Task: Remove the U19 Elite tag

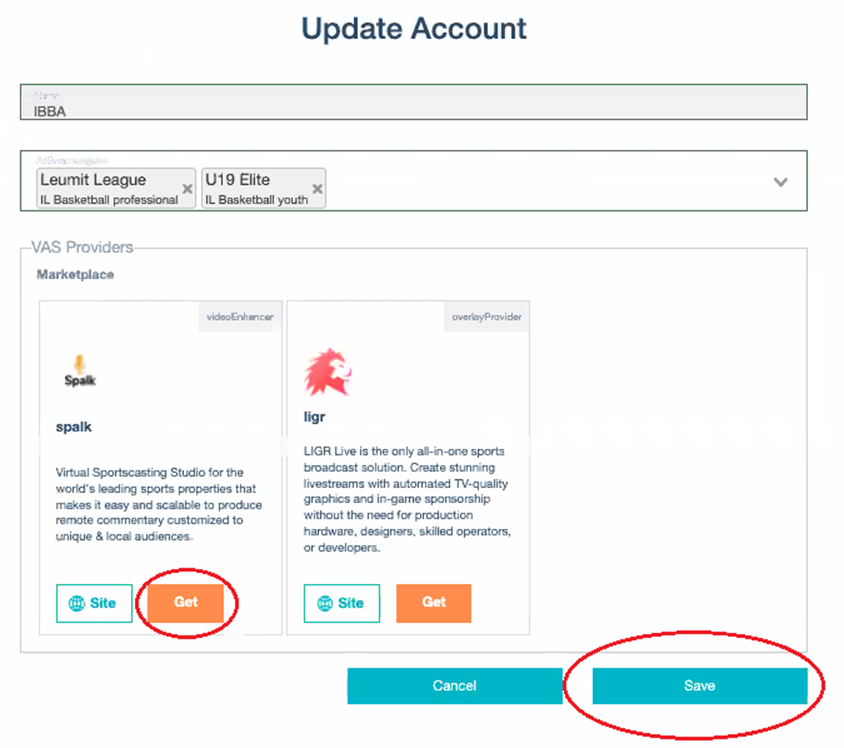Action: pos(318,189)
